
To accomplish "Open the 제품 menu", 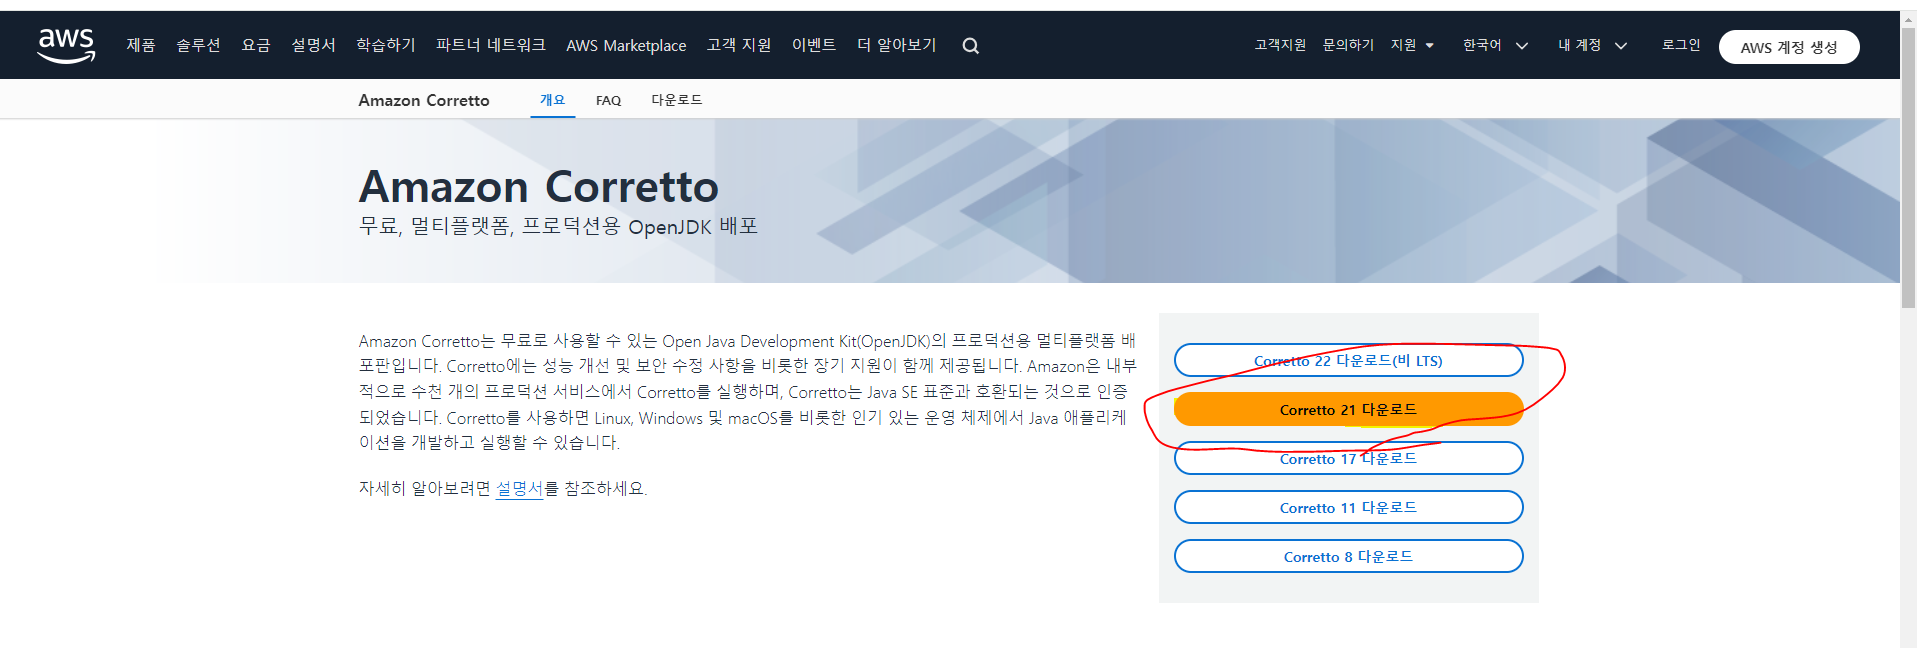I will (140, 45).
